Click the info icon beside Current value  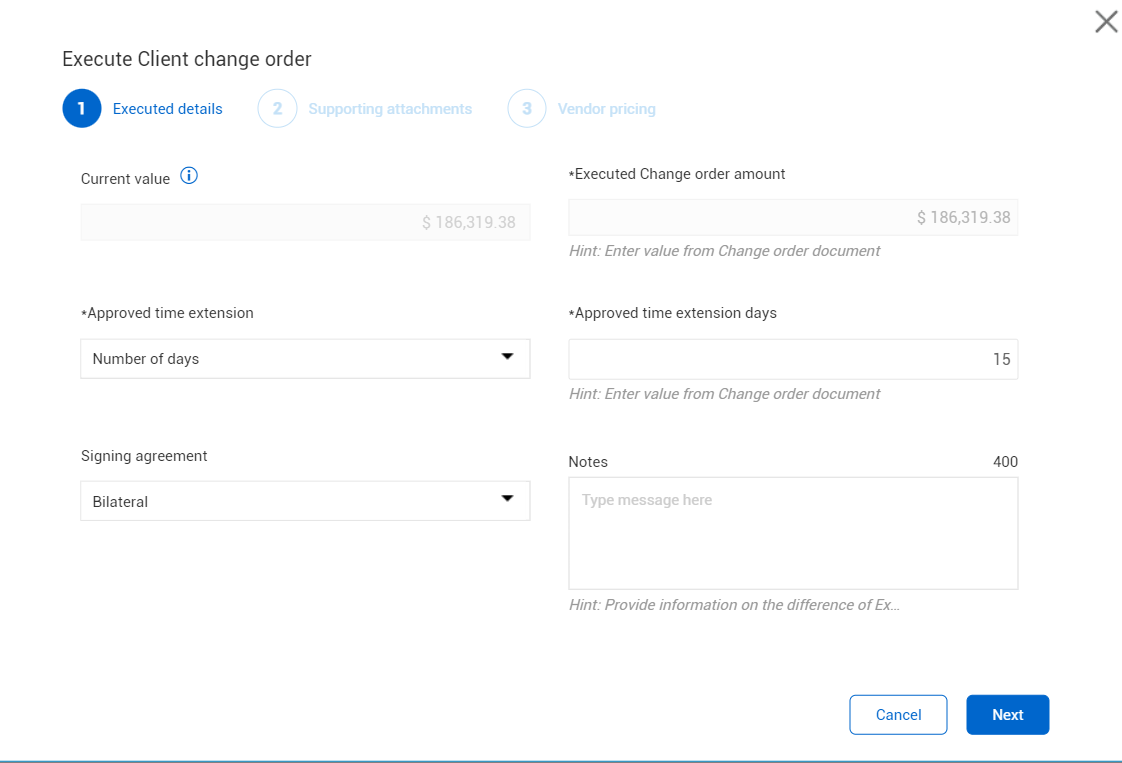pyautogui.click(x=189, y=177)
